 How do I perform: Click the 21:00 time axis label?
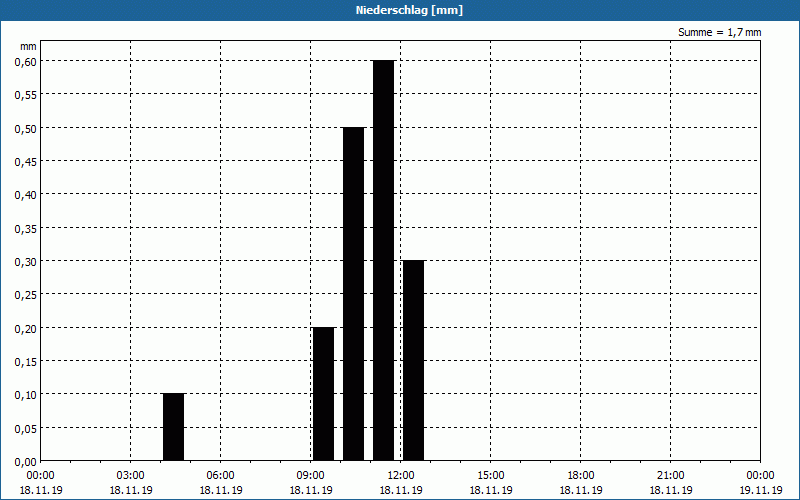670,476
